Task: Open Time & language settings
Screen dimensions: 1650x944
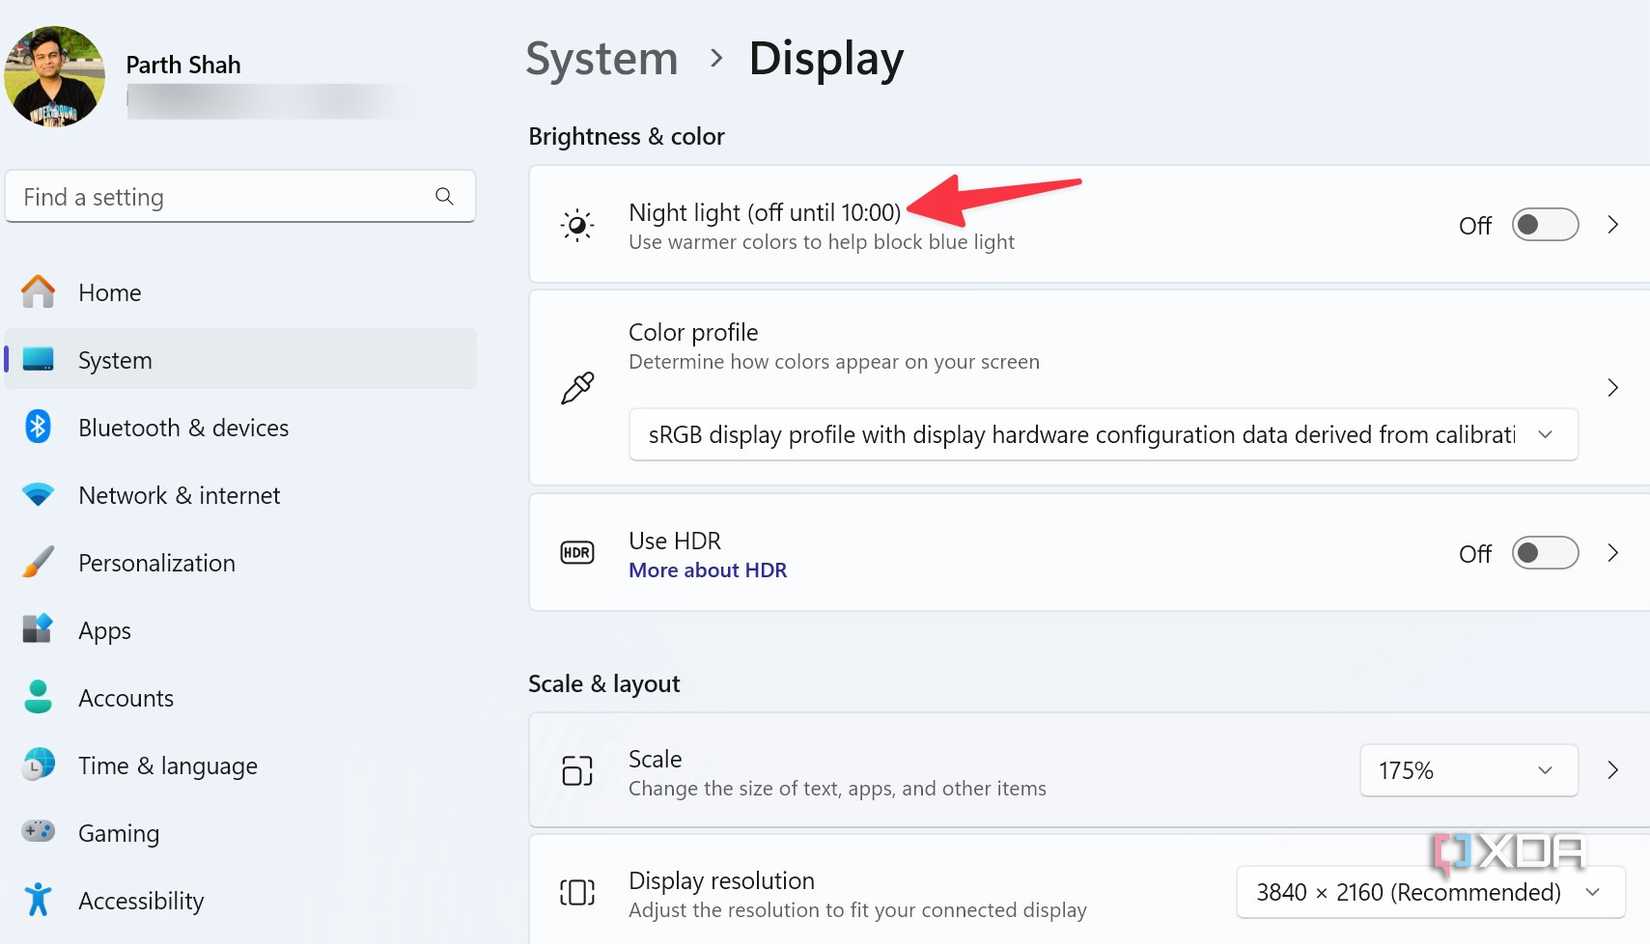Action: [240, 765]
